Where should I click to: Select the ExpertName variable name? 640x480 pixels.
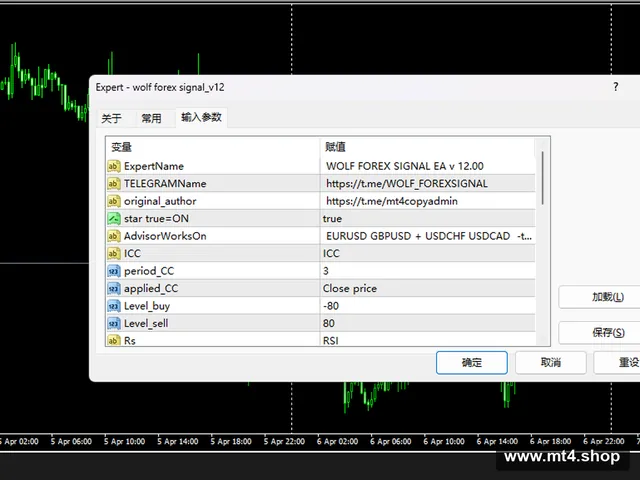coord(154,166)
